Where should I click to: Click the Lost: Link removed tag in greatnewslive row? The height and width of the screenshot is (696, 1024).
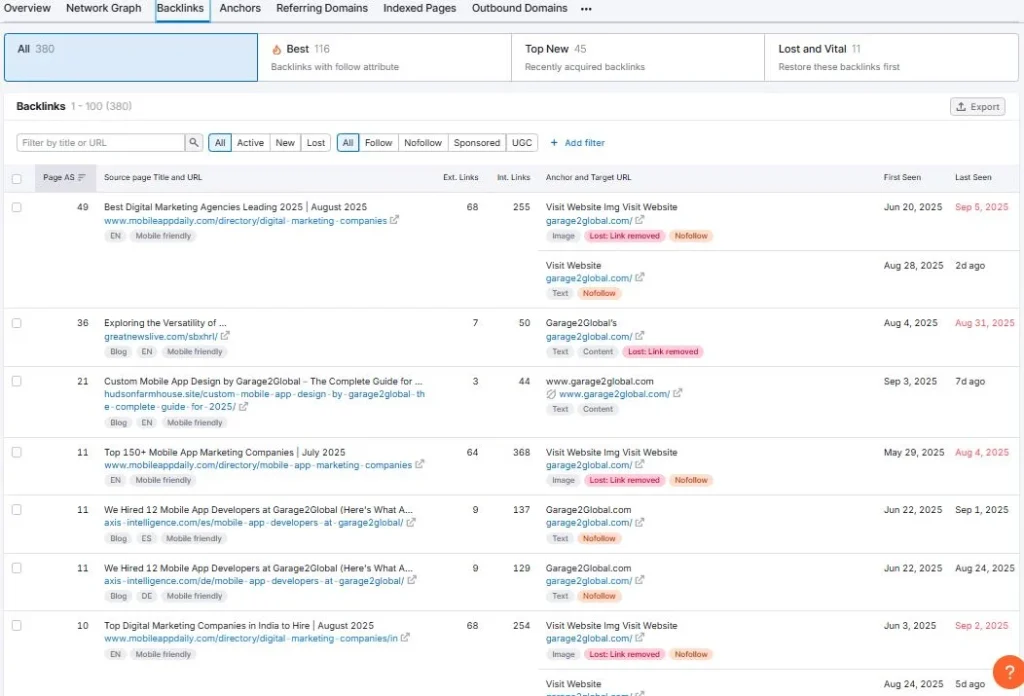pos(663,351)
